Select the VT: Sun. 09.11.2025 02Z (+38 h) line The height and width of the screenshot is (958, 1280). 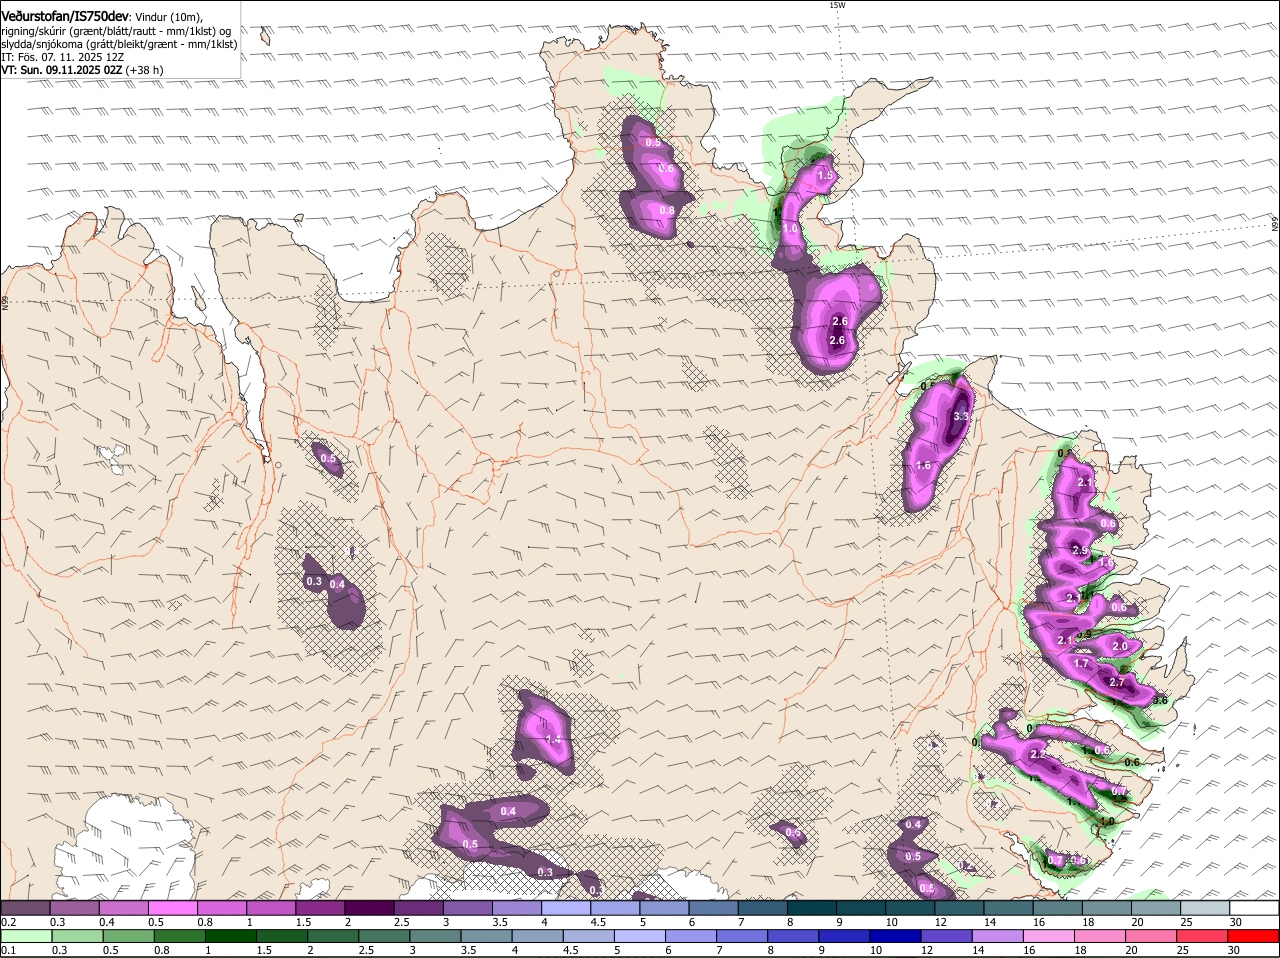(82, 70)
